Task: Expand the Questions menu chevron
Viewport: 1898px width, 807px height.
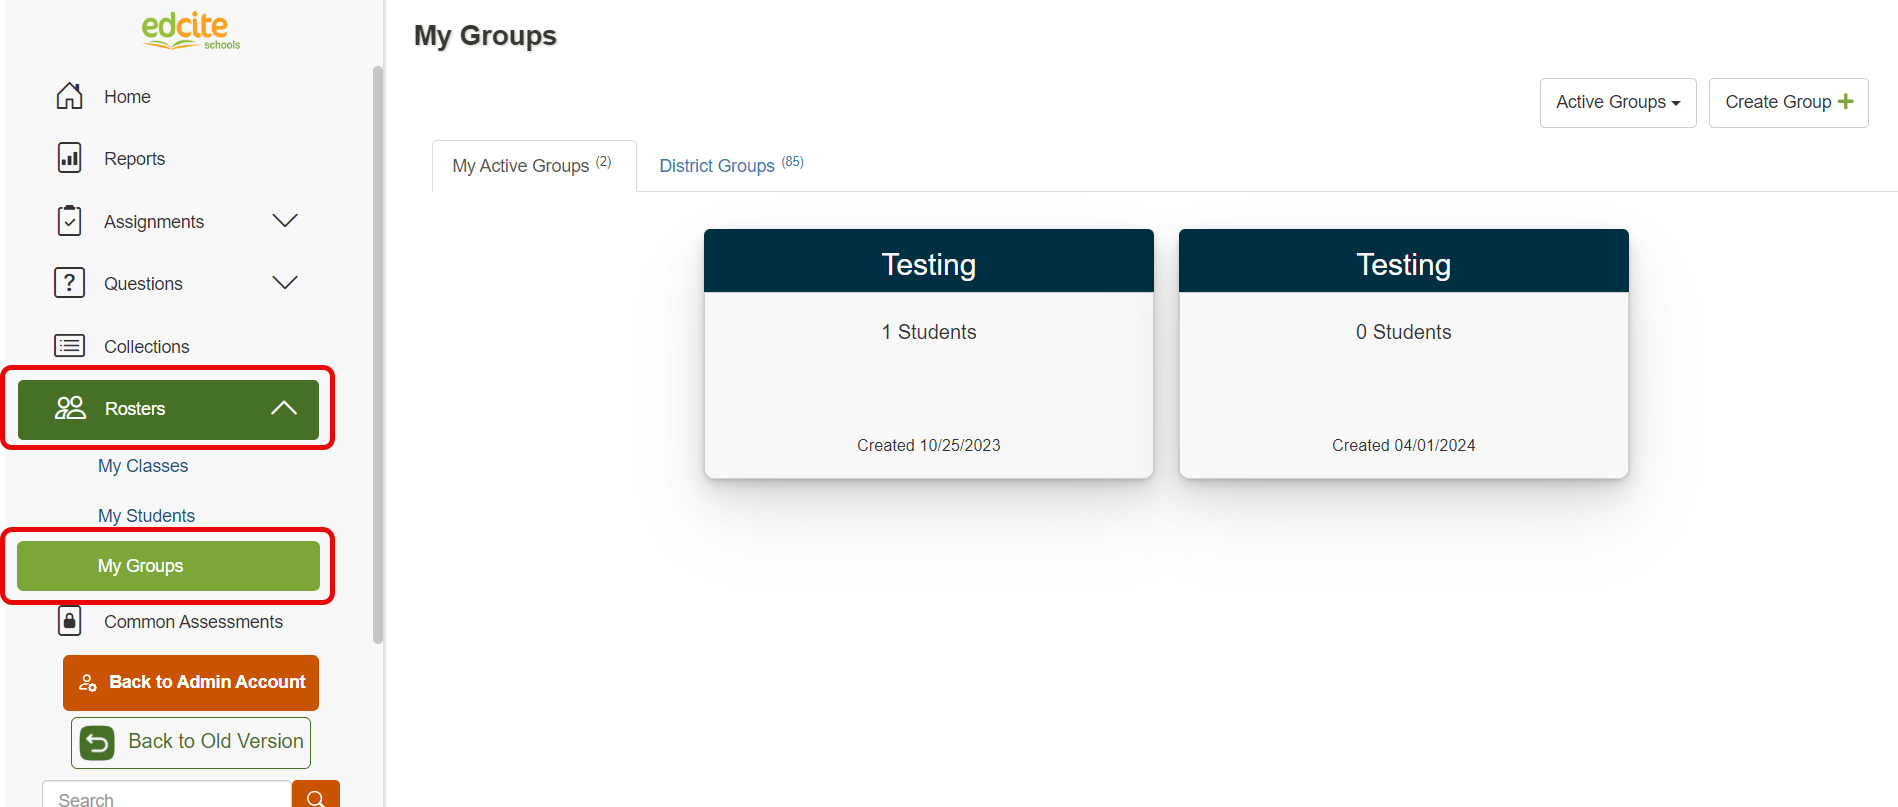Action: (x=285, y=283)
